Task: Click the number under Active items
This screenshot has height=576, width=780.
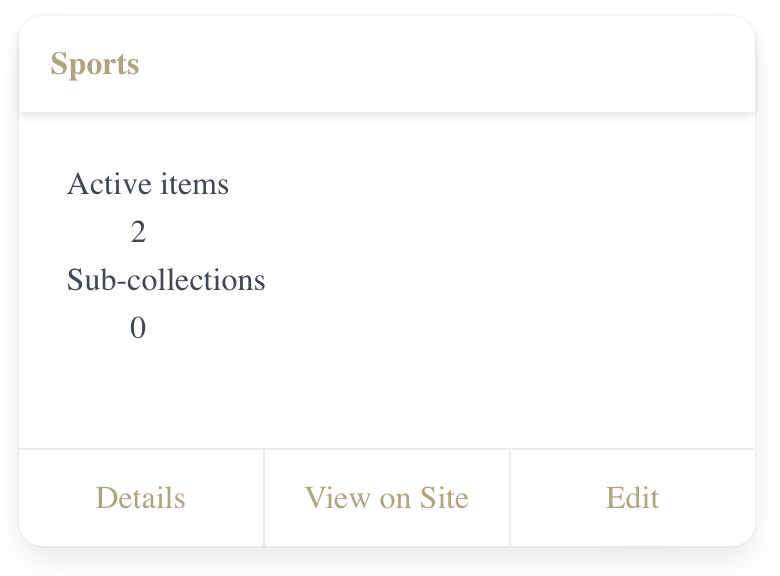Action: coord(138,233)
